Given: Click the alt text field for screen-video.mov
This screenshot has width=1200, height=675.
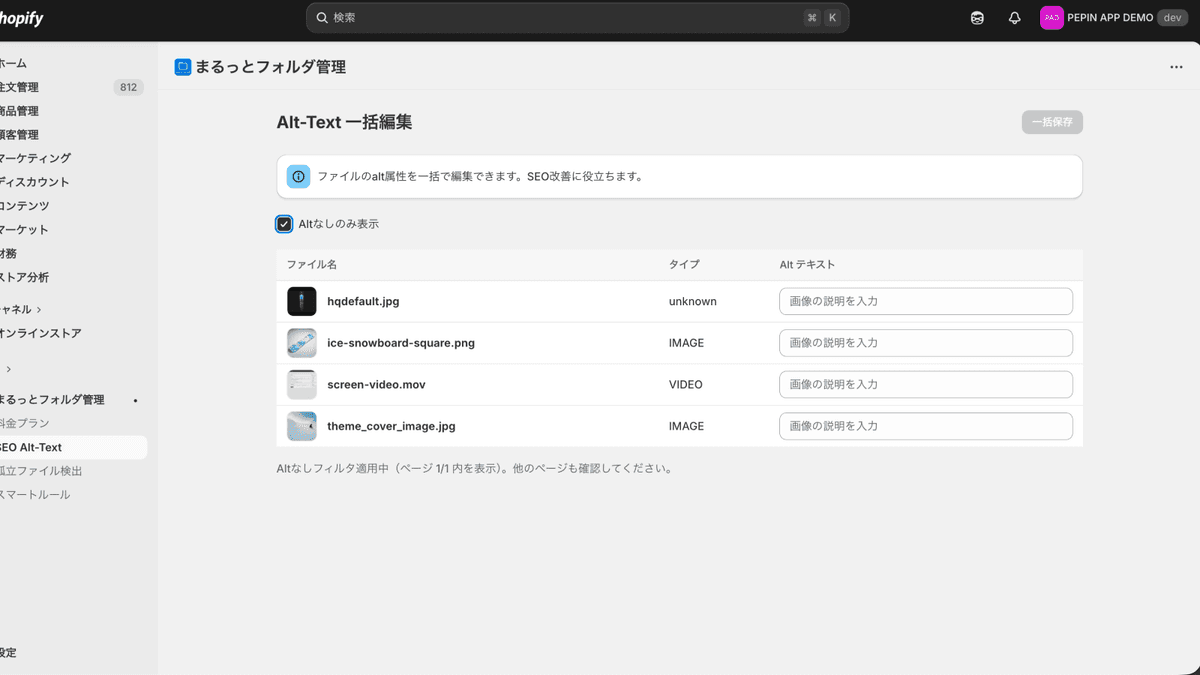Looking at the screenshot, I should click(x=925, y=384).
